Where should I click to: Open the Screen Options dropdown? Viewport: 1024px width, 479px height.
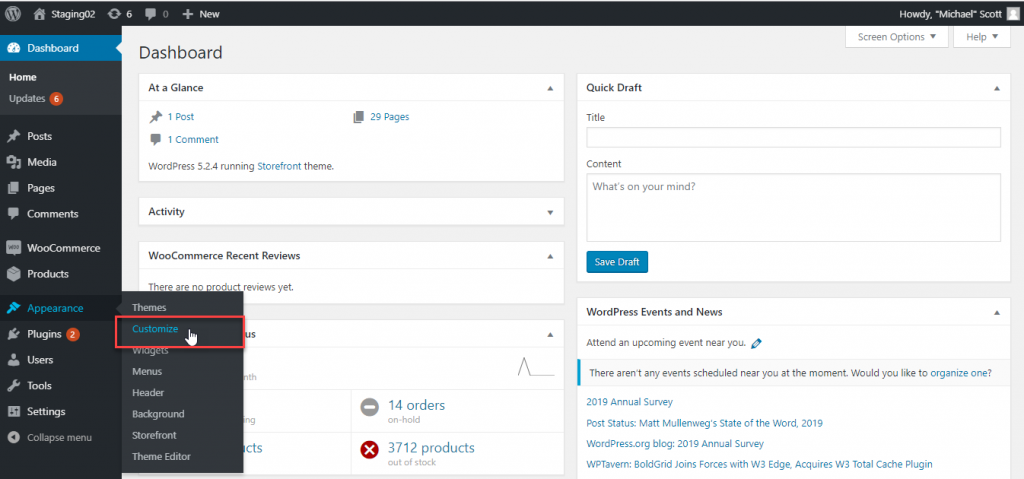[x=897, y=37]
